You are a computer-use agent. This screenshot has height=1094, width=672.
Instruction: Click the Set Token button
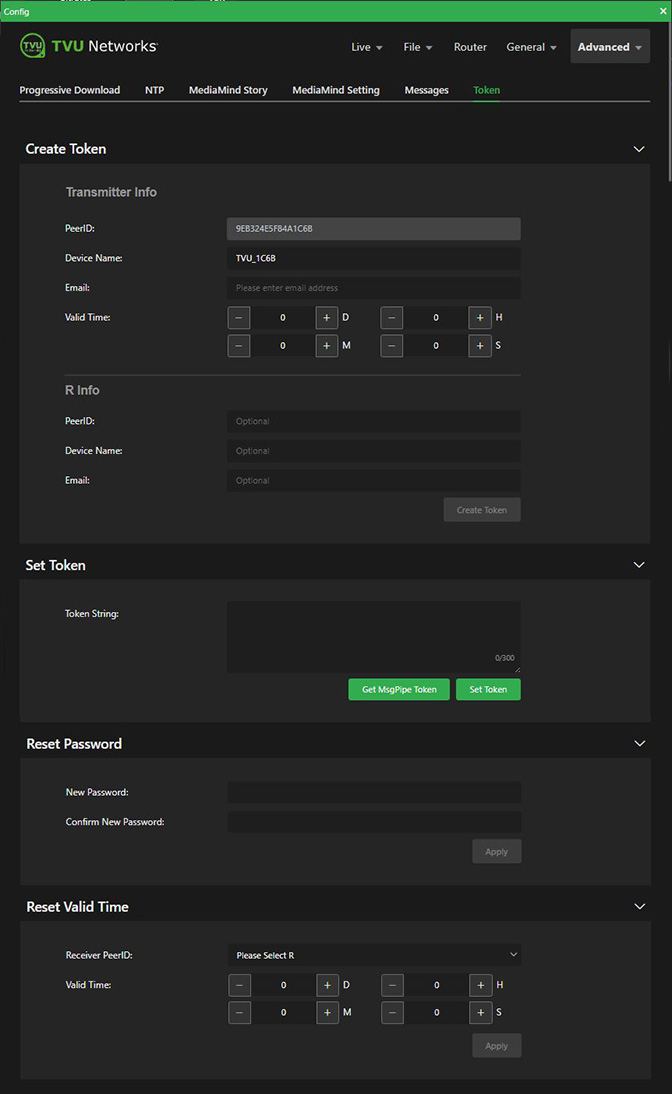pyautogui.click(x=488, y=689)
